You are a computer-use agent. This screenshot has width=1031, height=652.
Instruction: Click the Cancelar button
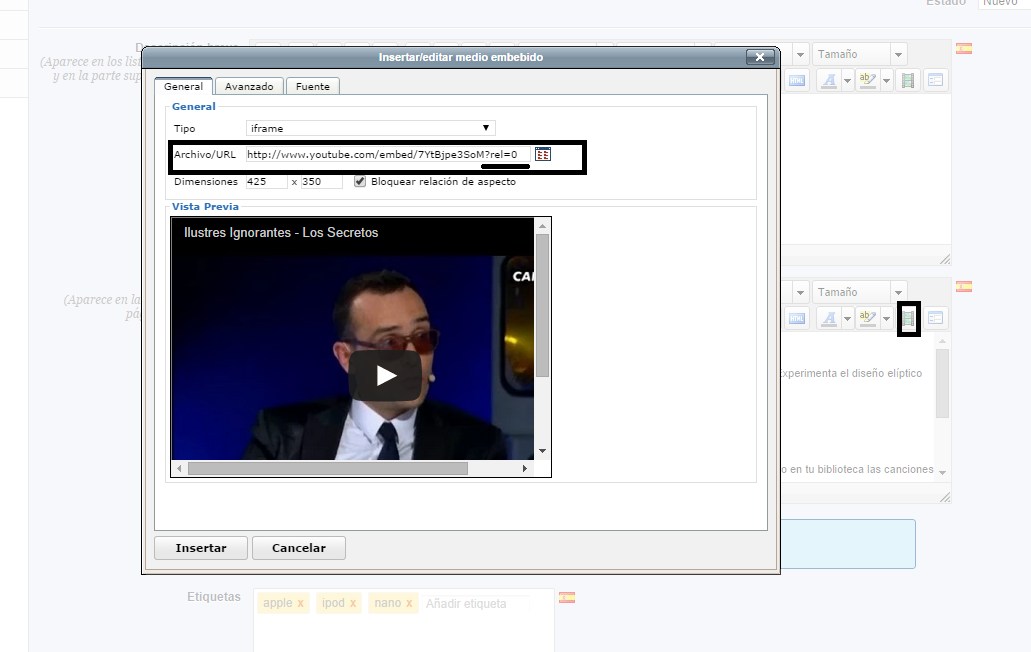pos(298,548)
